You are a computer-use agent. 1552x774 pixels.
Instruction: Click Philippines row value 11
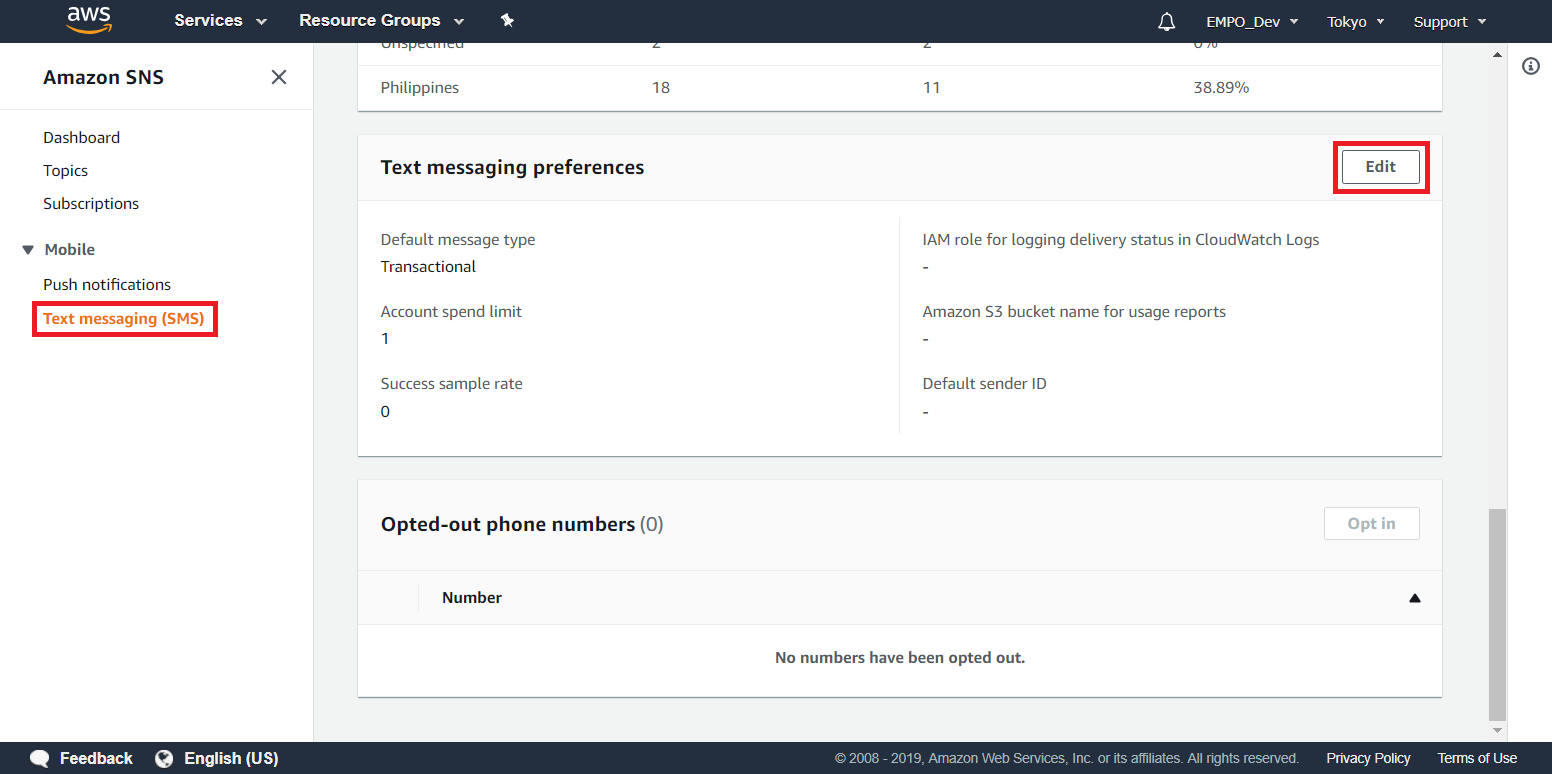pos(931,88)
